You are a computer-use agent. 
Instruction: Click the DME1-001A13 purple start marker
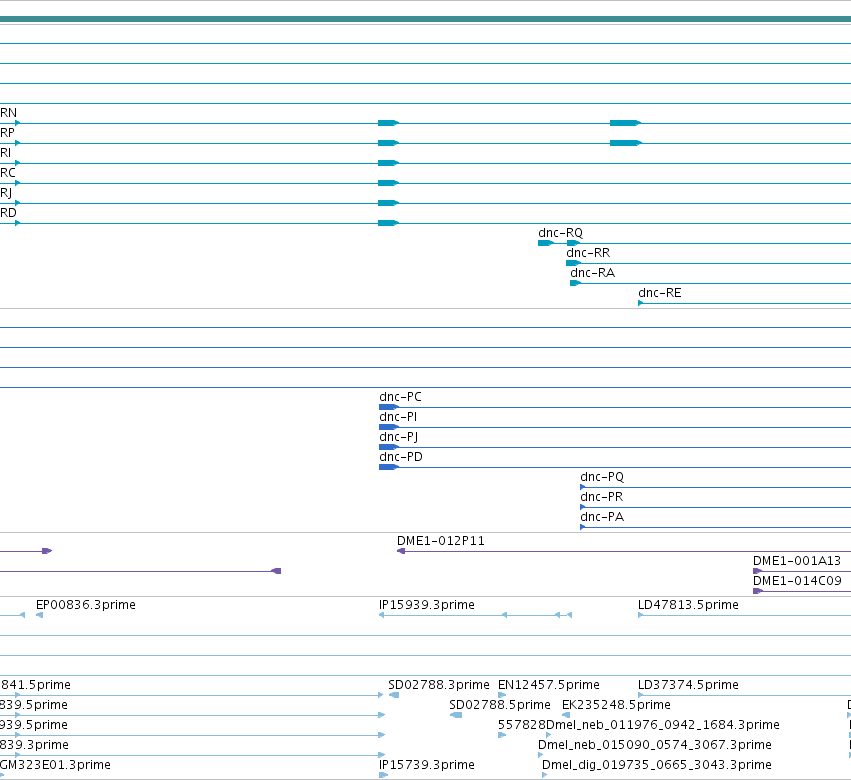coord(758,571)
